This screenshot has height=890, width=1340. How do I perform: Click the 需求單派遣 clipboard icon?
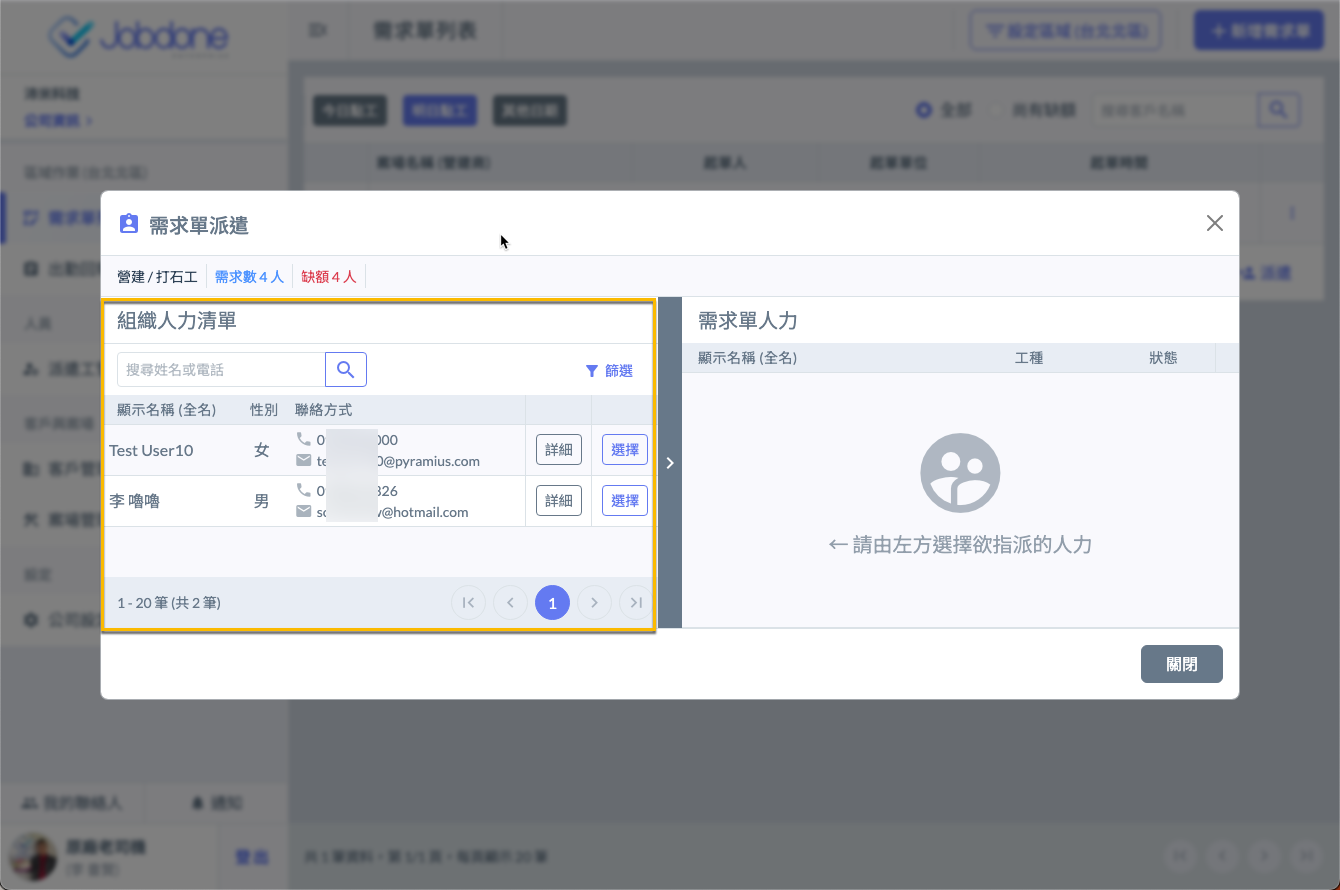tap(128, 224)
